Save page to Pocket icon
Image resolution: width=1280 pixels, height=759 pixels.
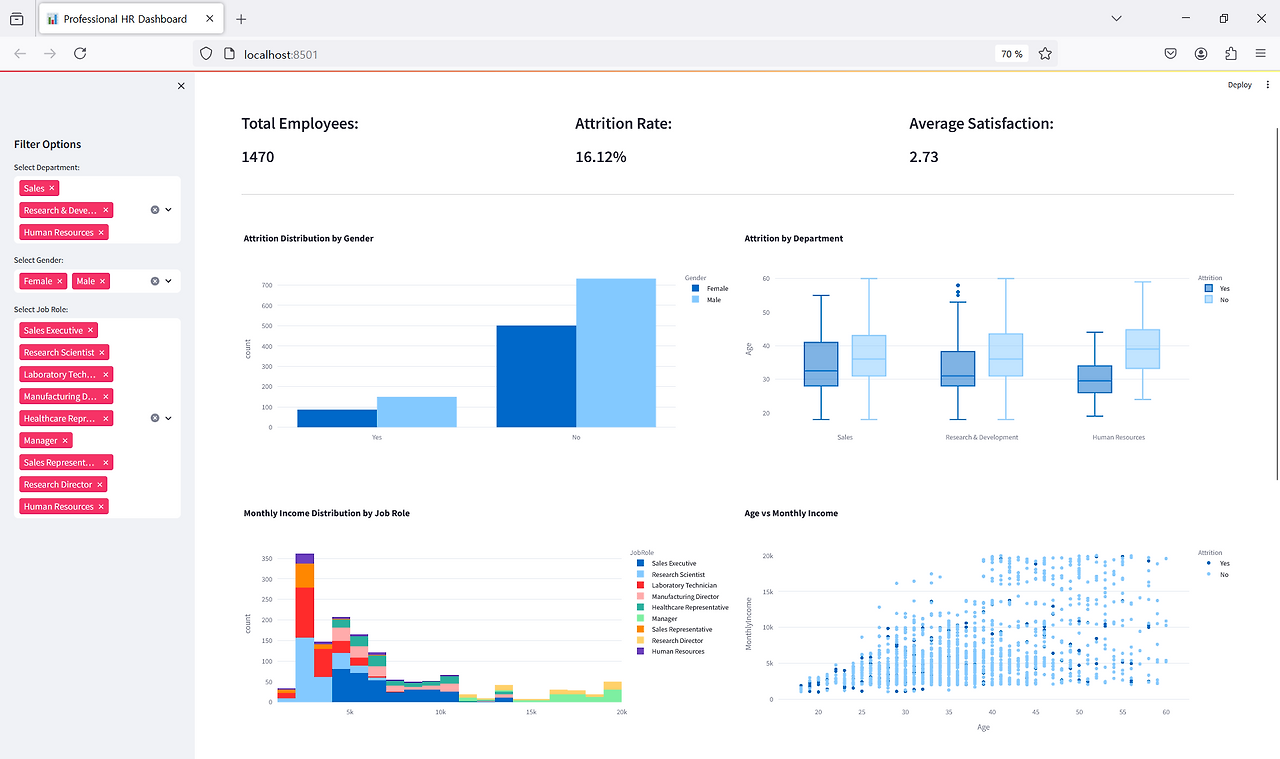1170,54
